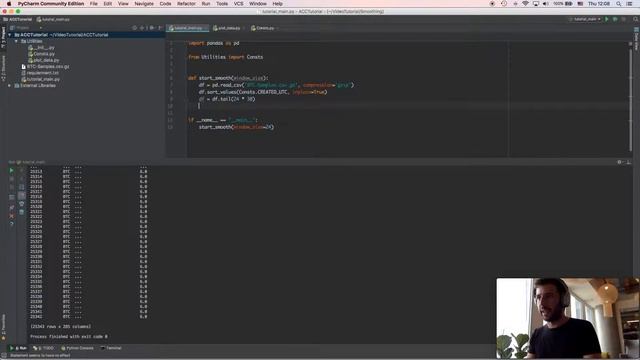The height and width of the screenshot is (360, 640).
Task: Hide the project tool window
Action: [160, 28]
